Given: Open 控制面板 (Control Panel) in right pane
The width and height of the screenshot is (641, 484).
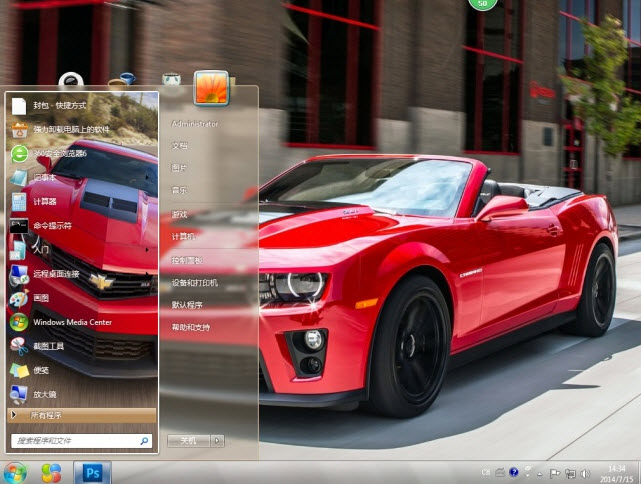Looking at the screenshot, I should click(x=186, y=260).
